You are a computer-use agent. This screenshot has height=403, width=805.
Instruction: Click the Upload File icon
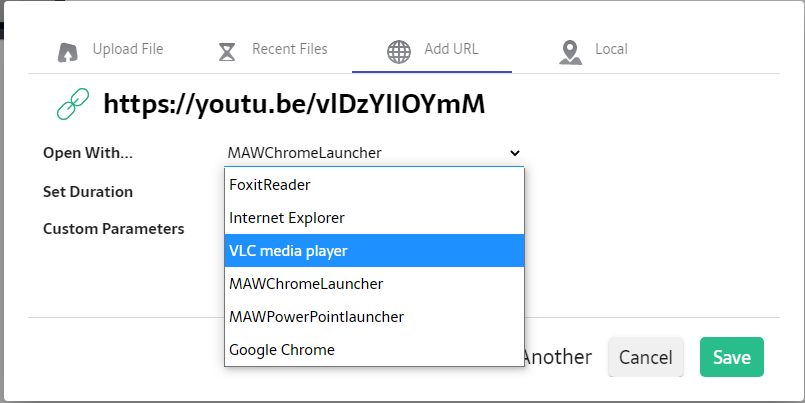pos(68,51)
